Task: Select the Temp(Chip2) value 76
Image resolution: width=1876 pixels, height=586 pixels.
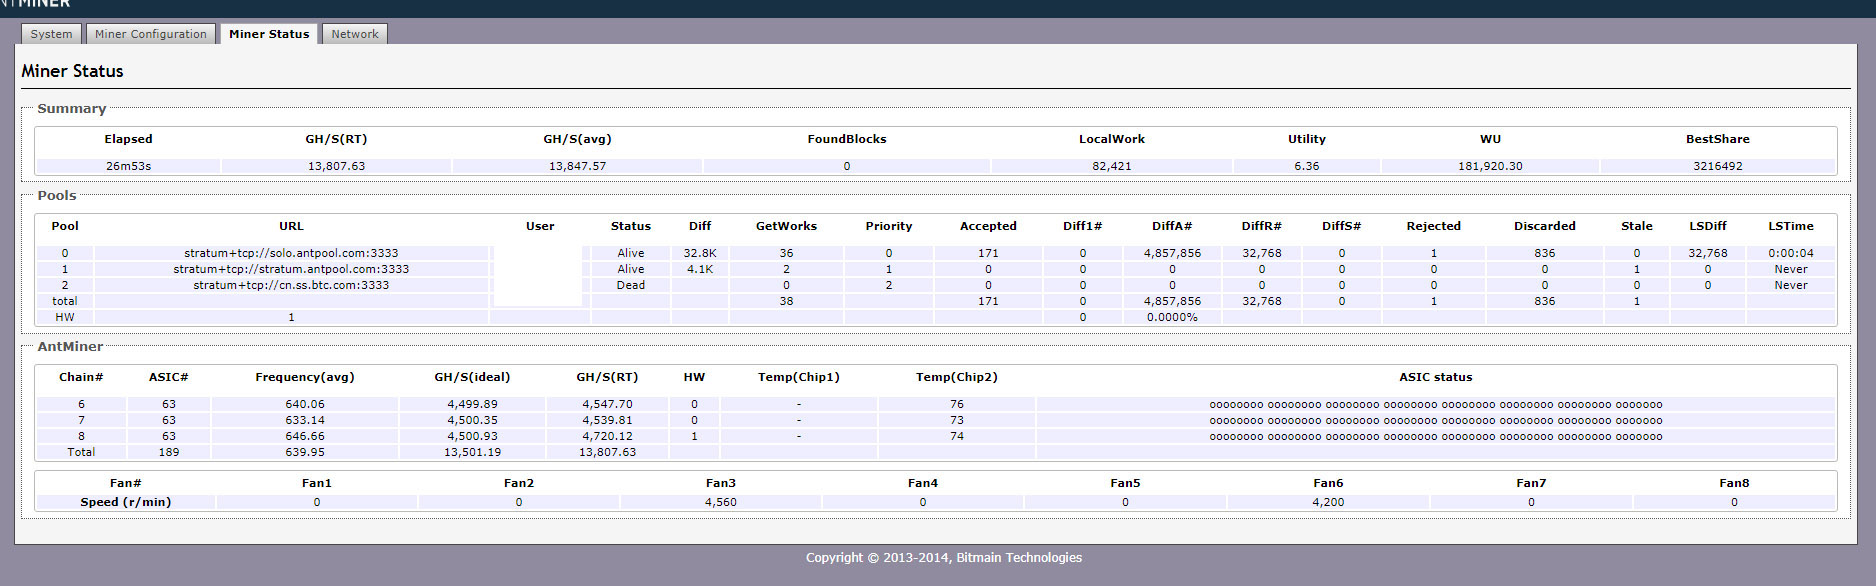Action: [x=956, y=405]
